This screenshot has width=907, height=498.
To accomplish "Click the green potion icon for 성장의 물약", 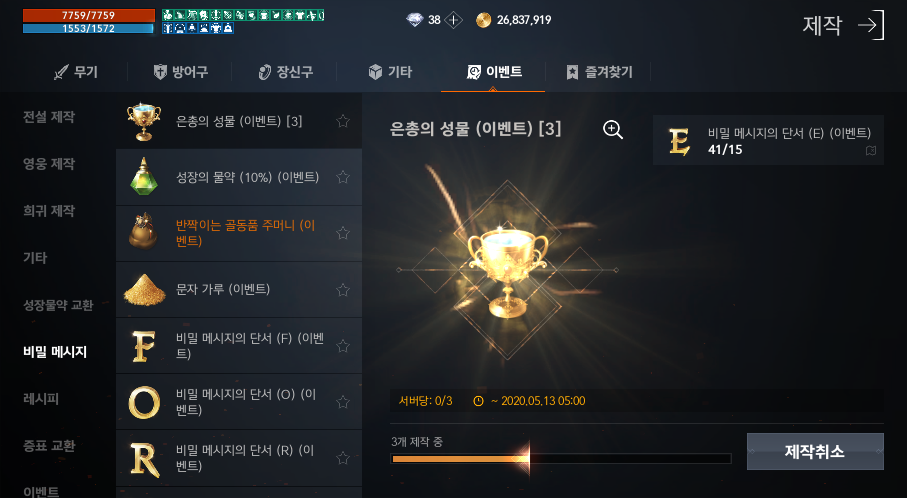I will [143, 176].
